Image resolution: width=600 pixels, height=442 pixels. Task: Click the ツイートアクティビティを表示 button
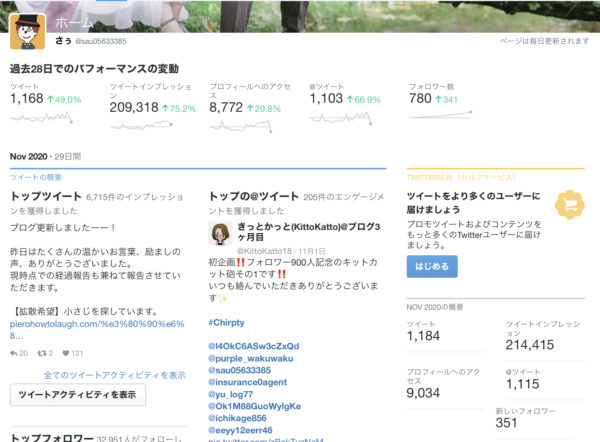pyautogui.click(x=78, y=395)
